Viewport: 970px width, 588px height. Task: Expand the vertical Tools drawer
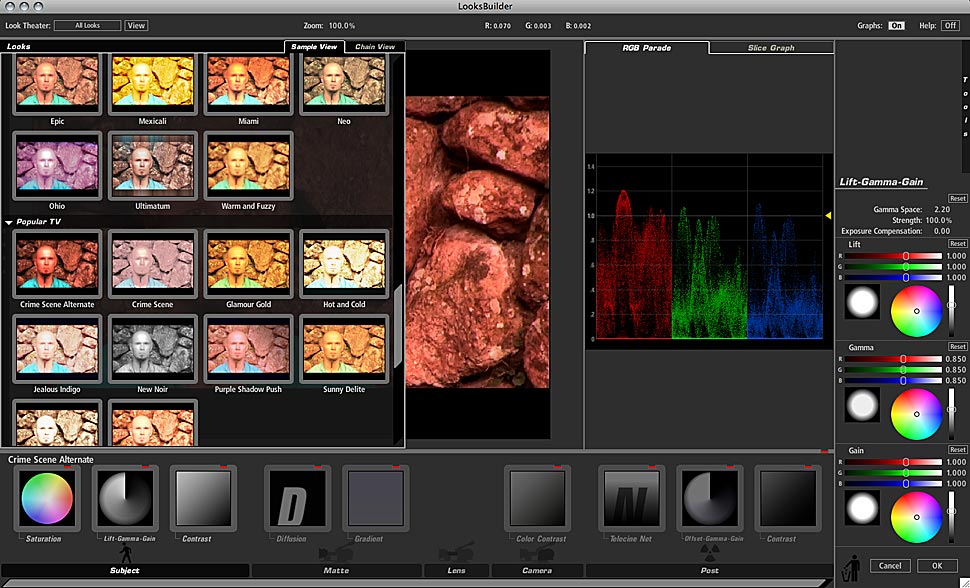pos(965,105)
